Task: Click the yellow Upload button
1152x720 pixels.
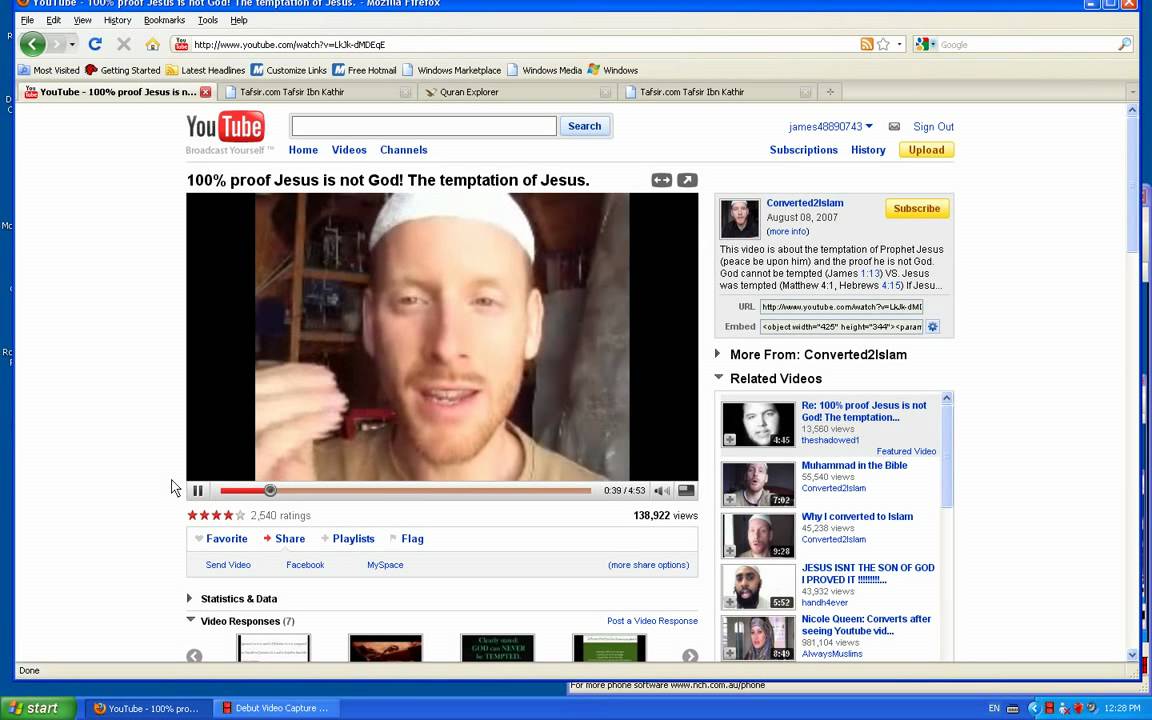Action: click(926, 150)
